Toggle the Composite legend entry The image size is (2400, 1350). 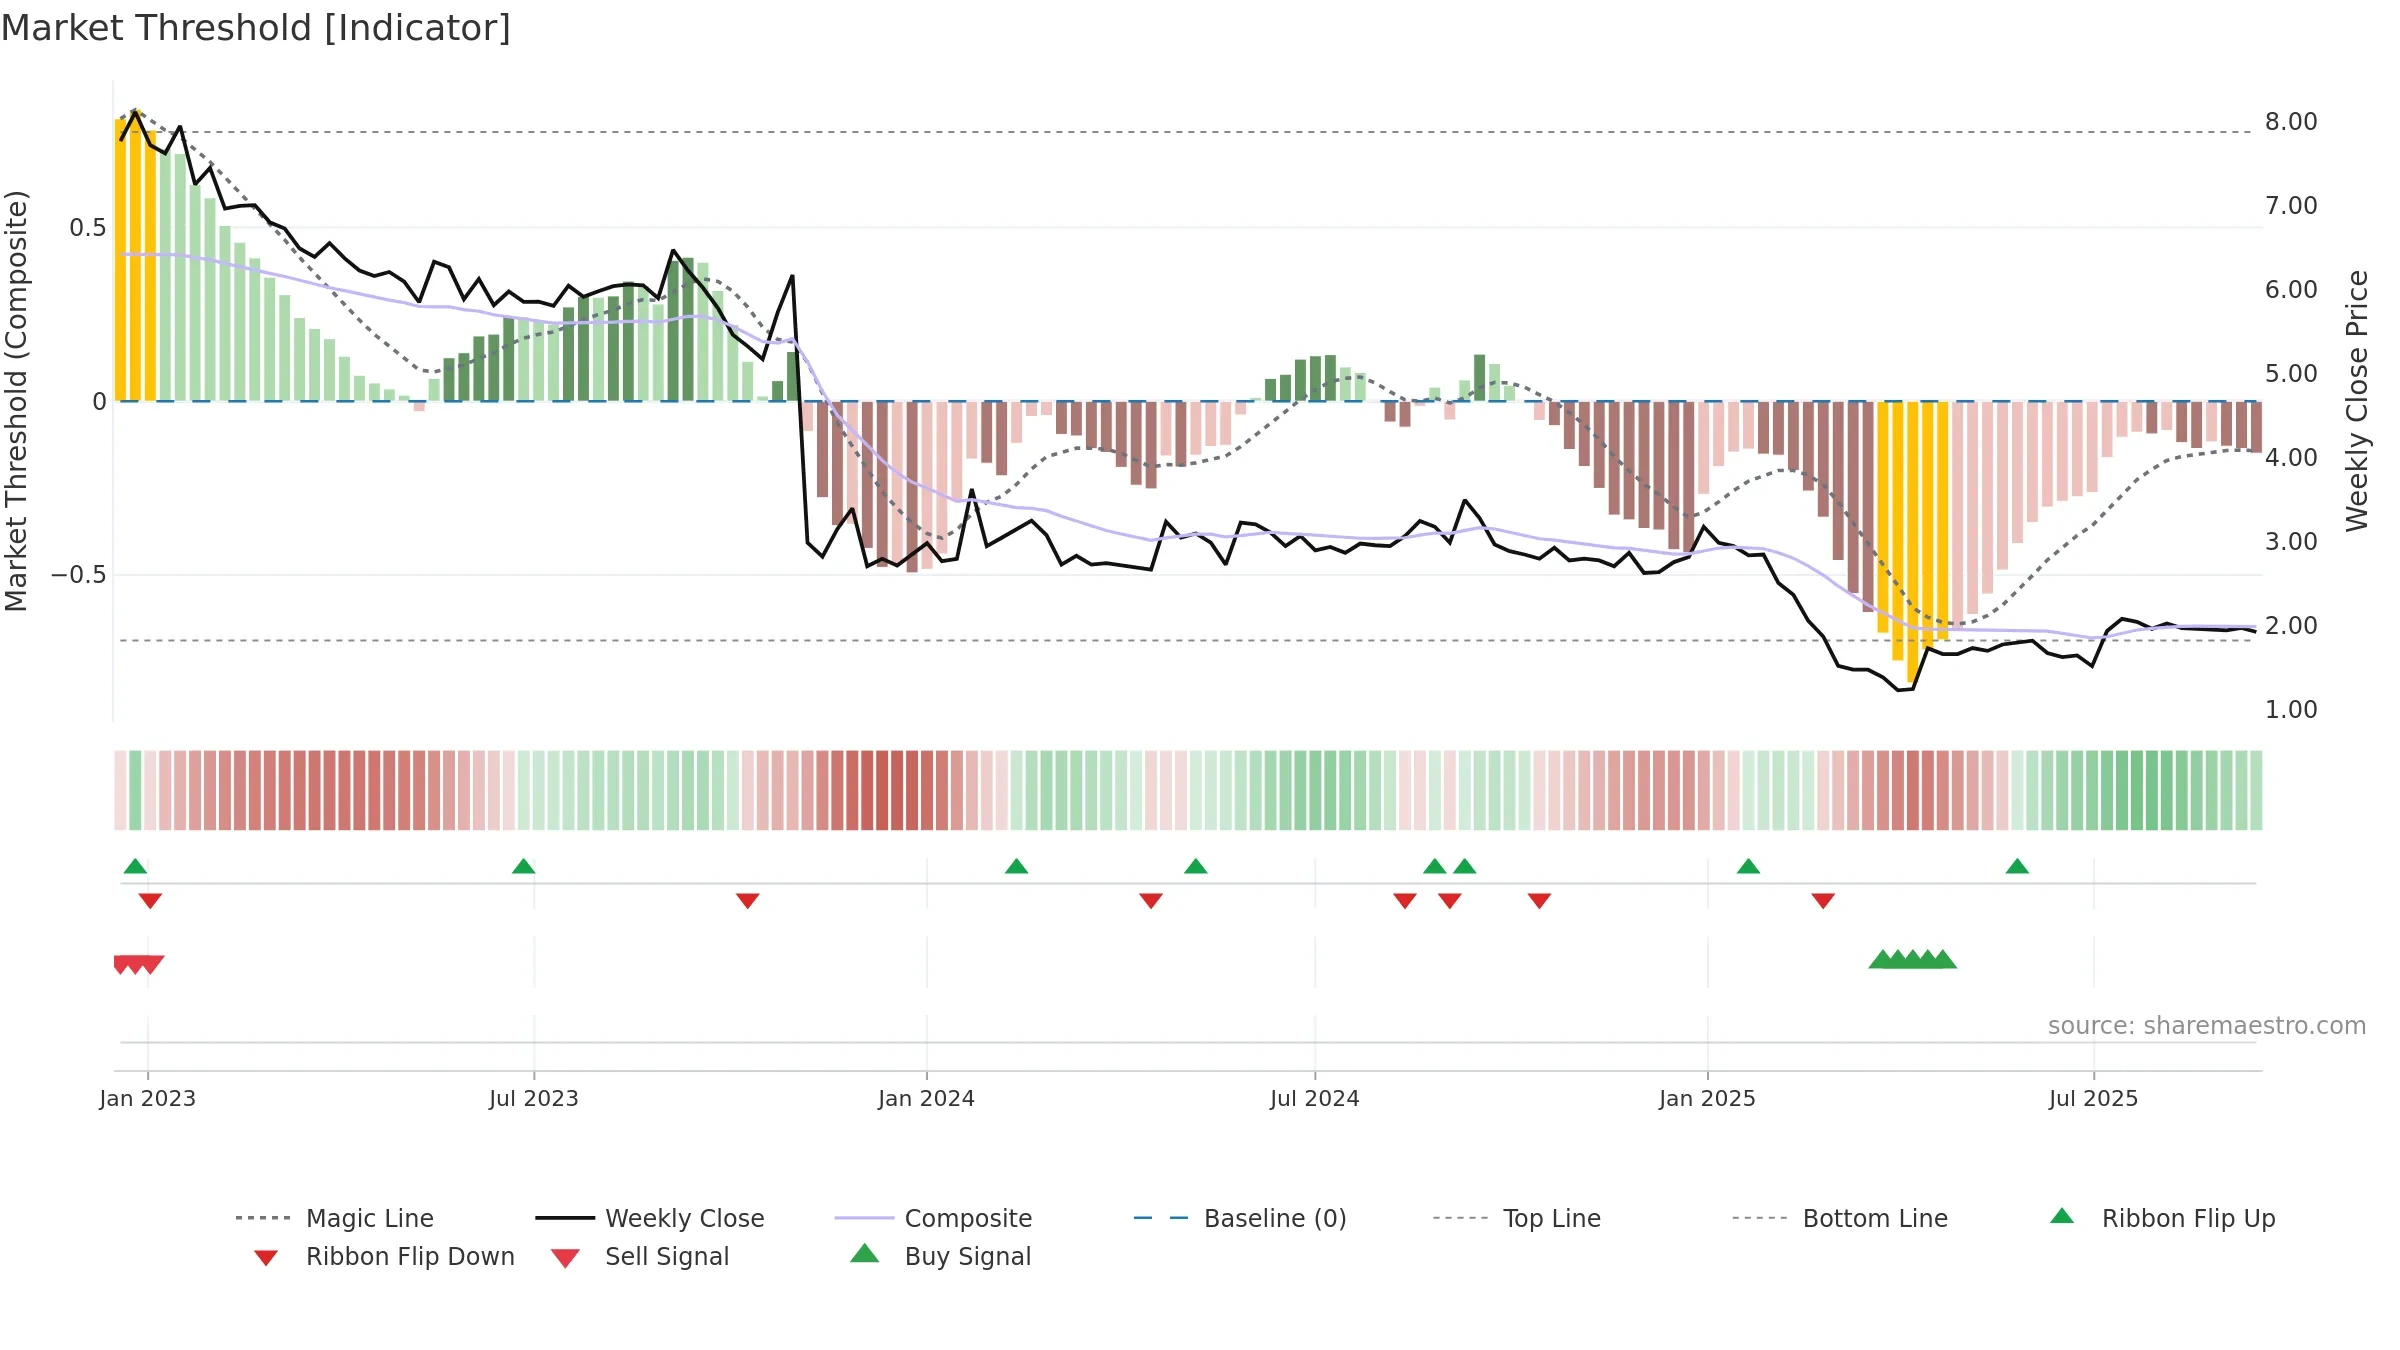click(x=933, y=1218)
